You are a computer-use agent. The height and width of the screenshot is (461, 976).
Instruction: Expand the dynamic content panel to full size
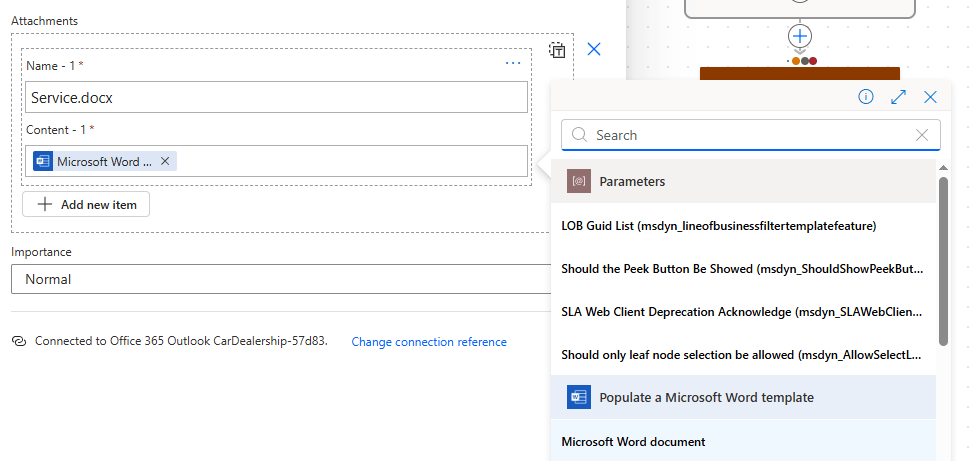coord(898,97)
